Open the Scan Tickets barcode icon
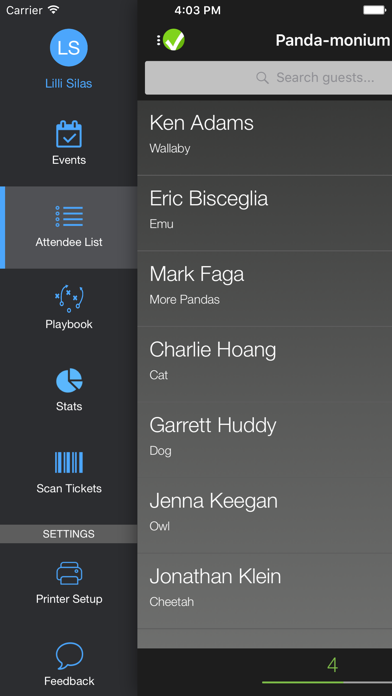The width and height of the screenshot is (392, 696). pyautogui.click(x=69, y=463)
